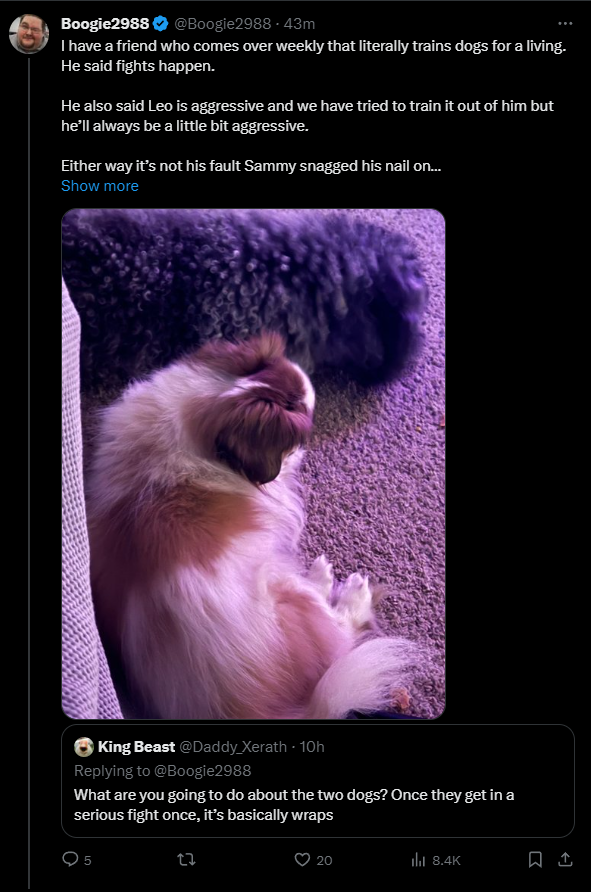Click the 10h timestamp in quoted post
Image resolution: width=591 pixels, height=892 pixels.
(312, 747)
